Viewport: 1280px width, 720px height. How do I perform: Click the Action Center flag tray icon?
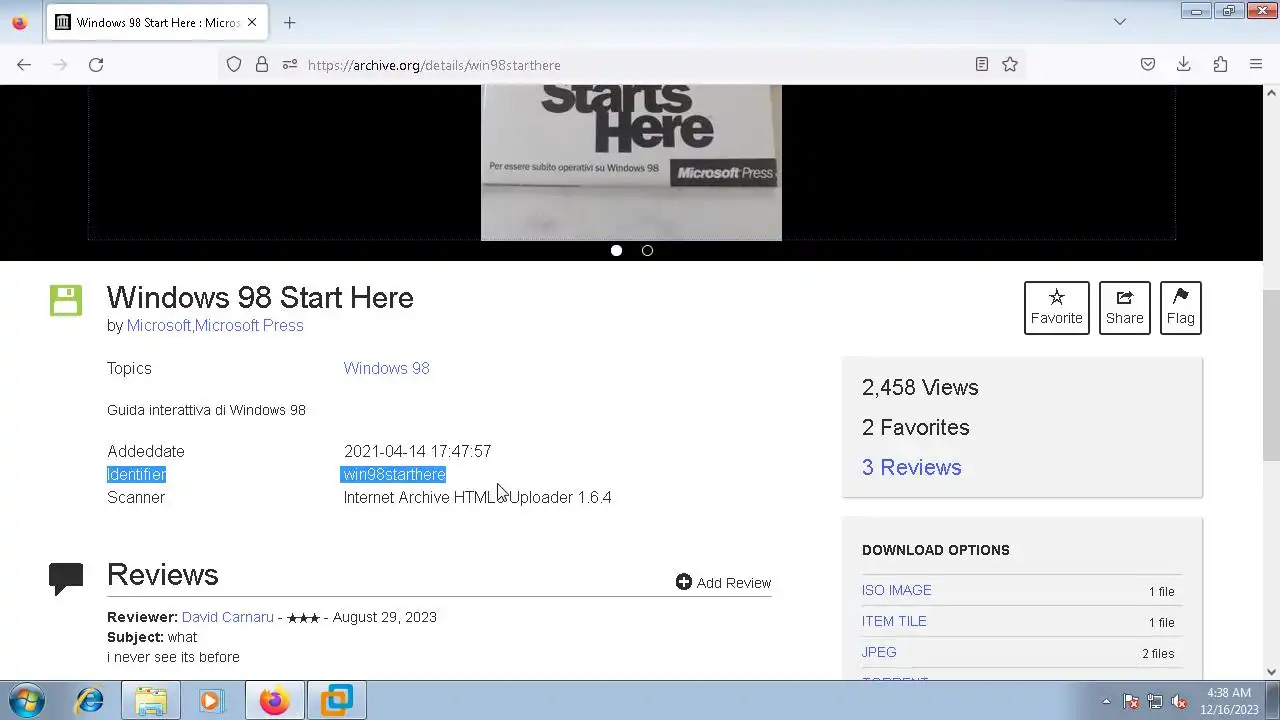pos(1131,701)
